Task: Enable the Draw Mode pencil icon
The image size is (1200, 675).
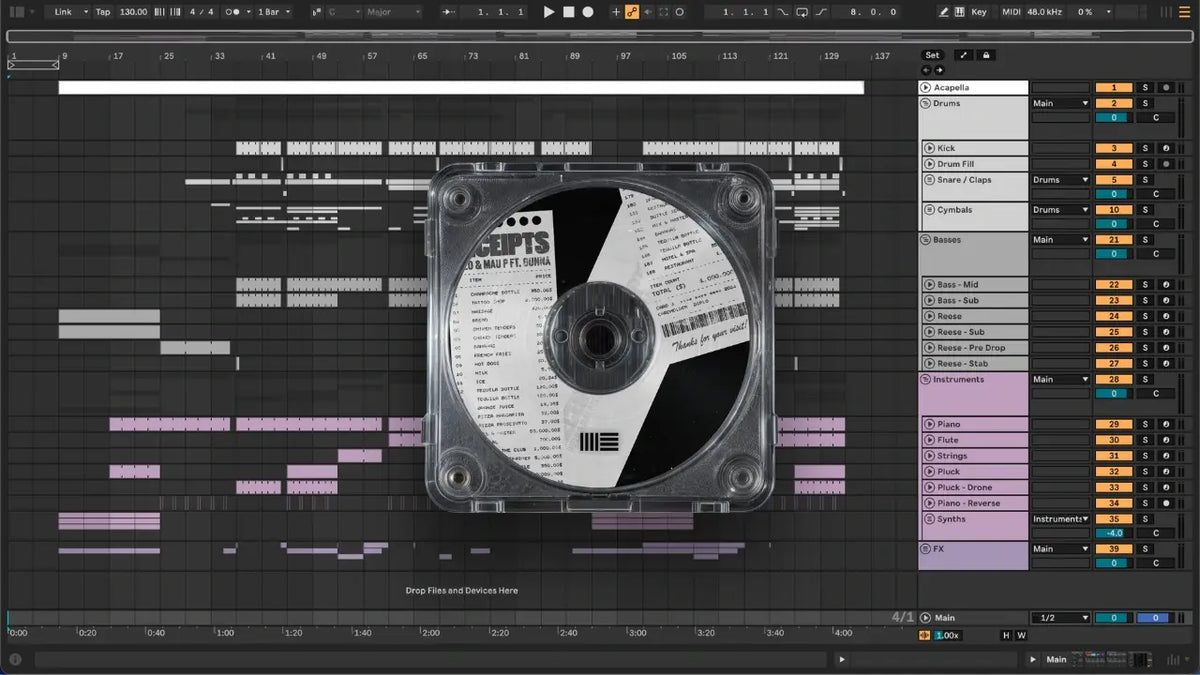Action: click(x=944, y=12)
